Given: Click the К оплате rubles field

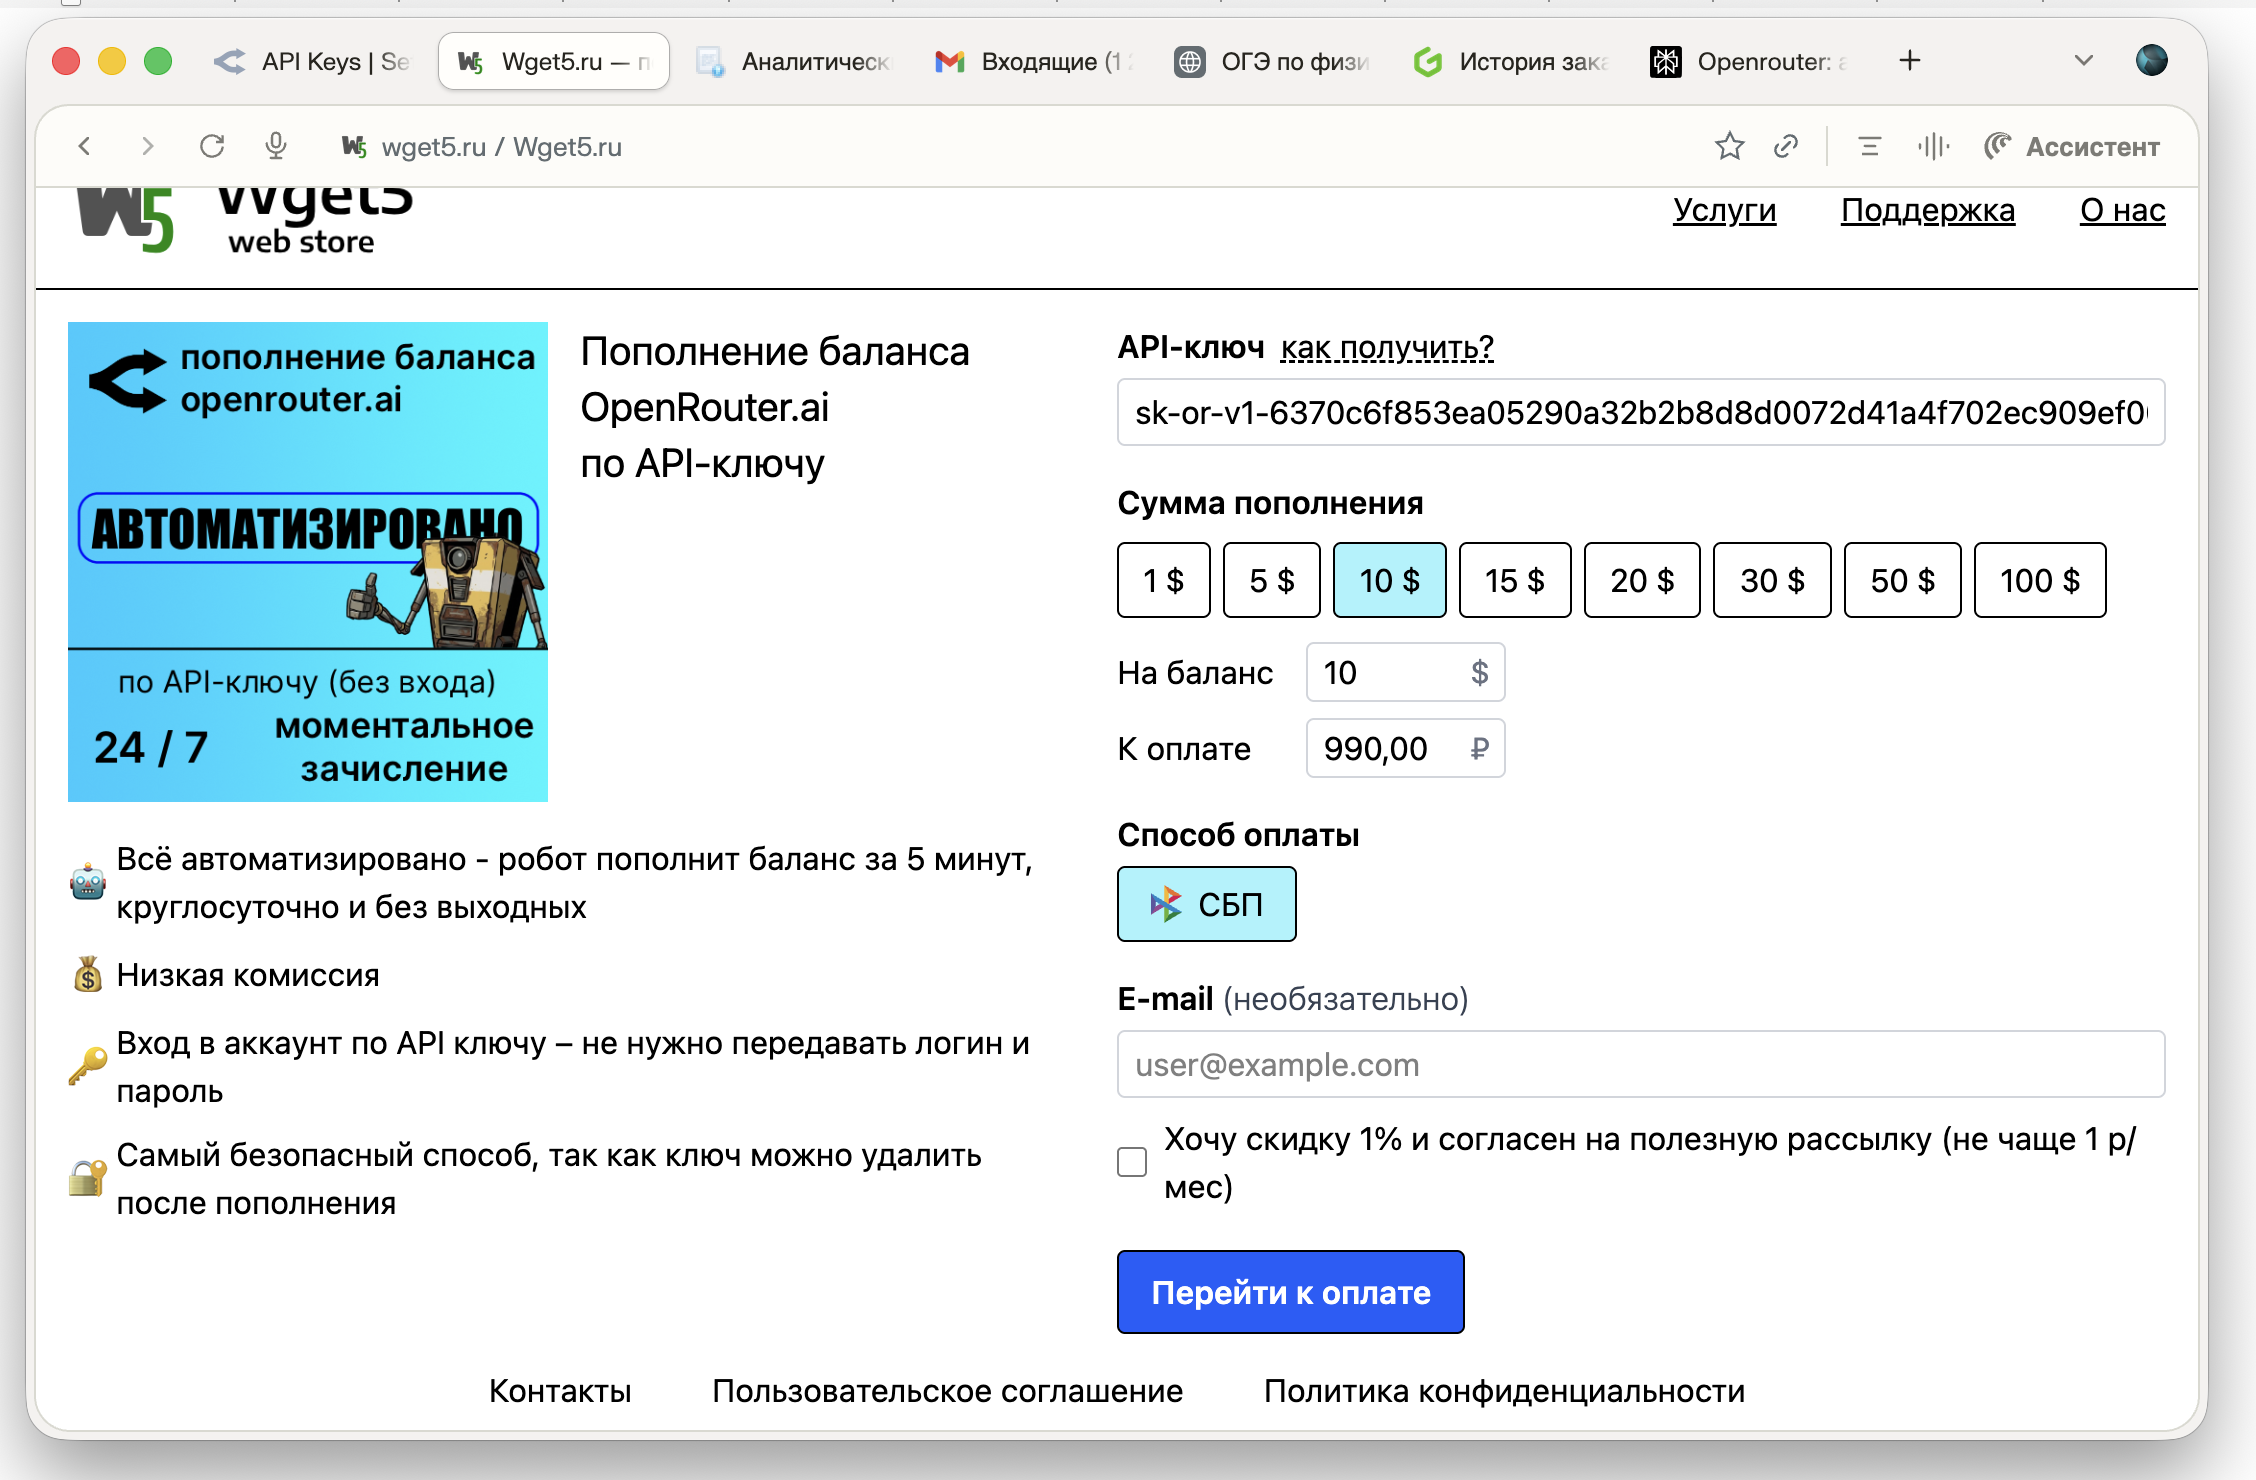Looking at the screenshot, I should pos(1405,748).
